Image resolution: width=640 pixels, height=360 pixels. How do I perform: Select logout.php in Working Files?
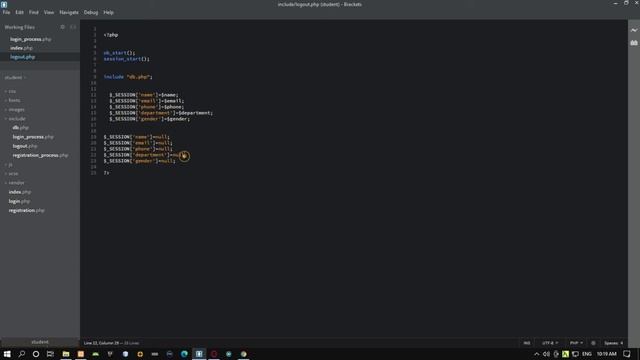pyautogui.click(x=22, y=57)
